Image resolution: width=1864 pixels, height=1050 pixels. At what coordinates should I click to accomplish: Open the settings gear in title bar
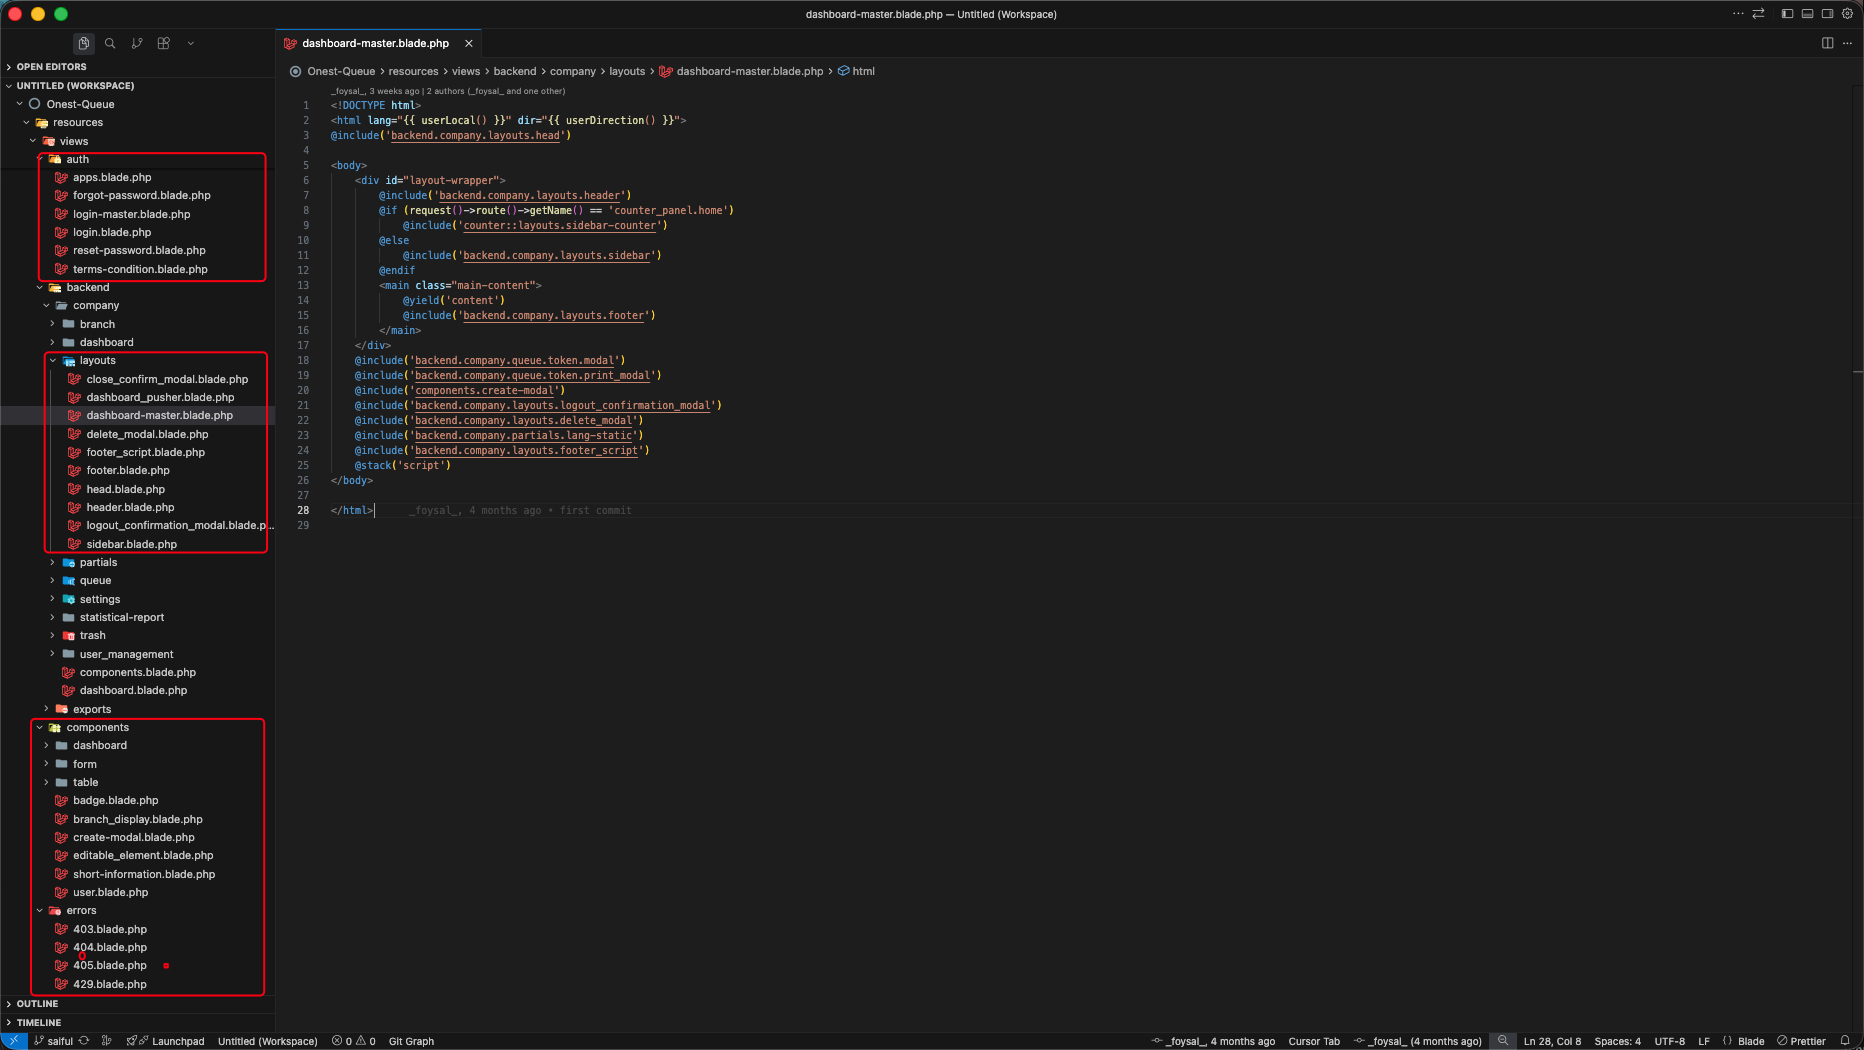point(1848,14)
